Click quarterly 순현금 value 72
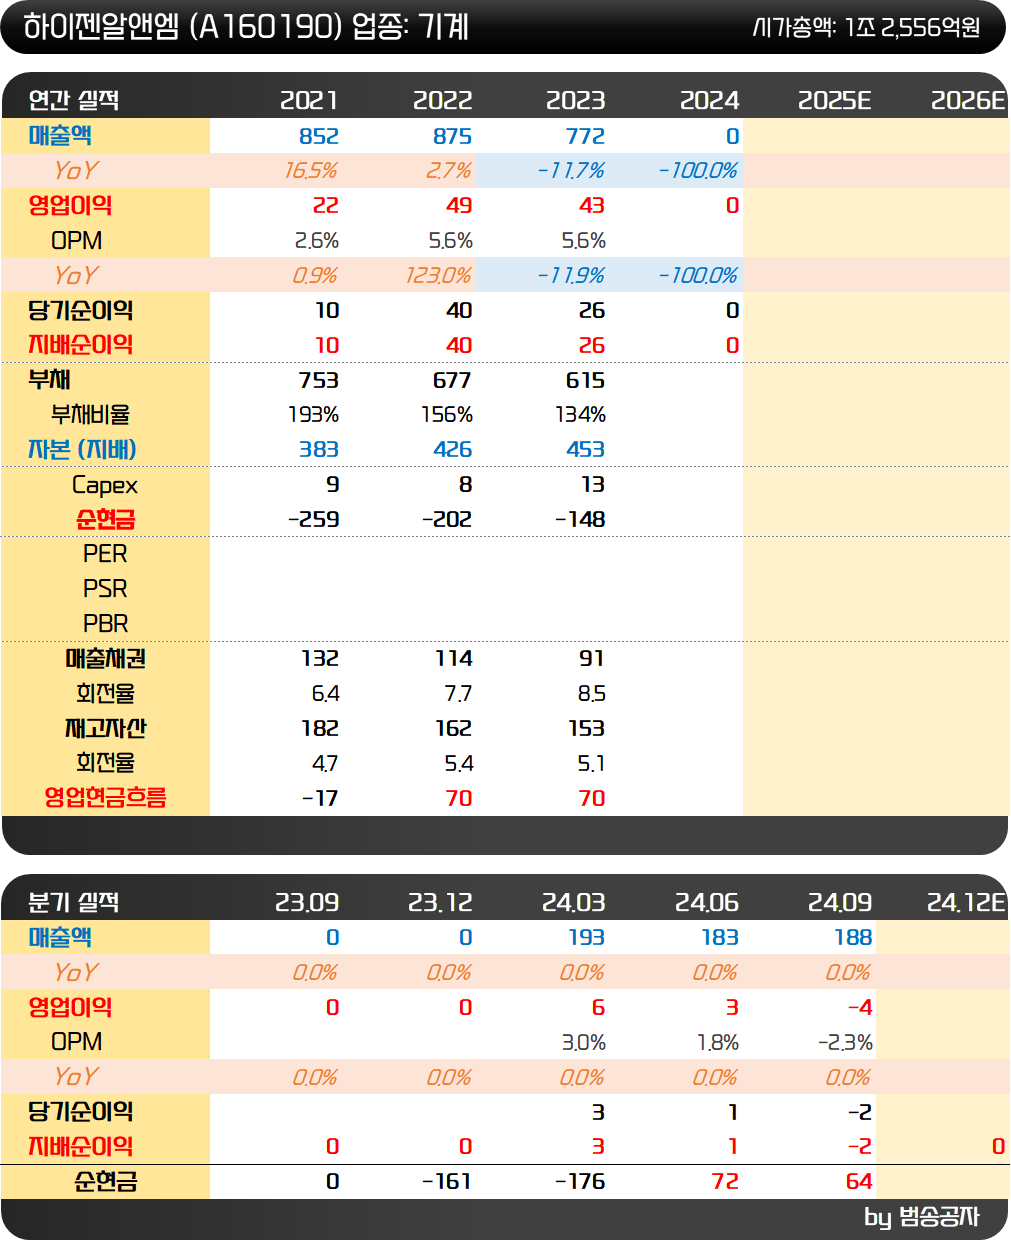Viewport: 1011px width, 1240px height. [725, 1182]
